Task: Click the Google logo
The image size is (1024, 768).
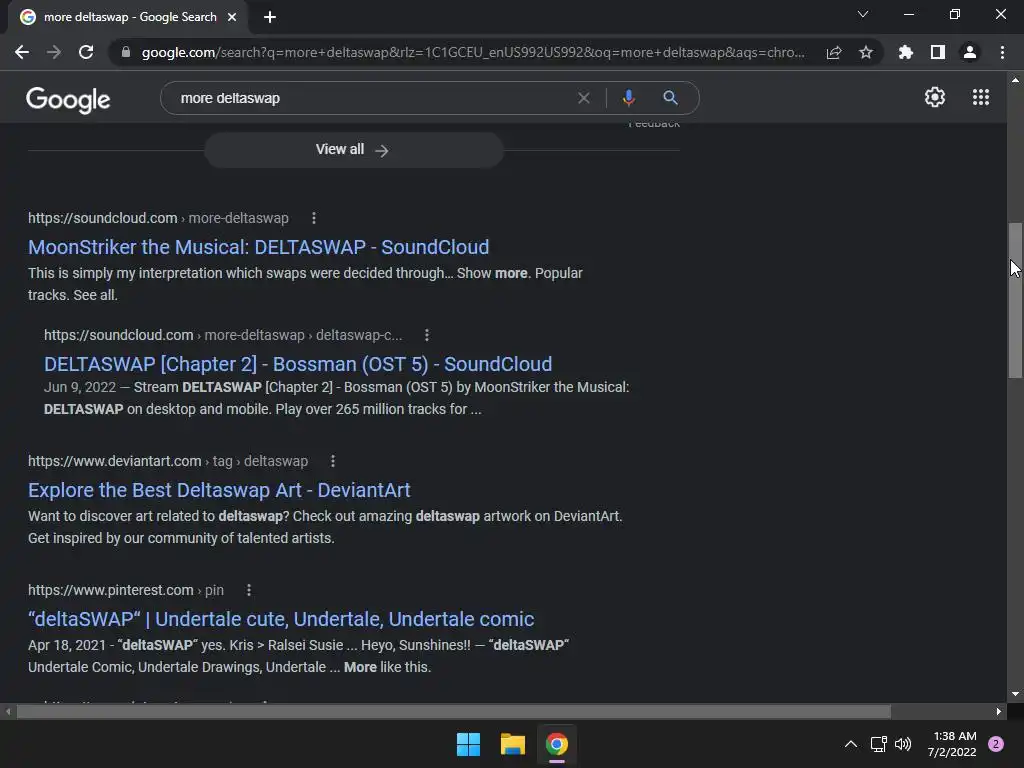Action: (x=68, y=99)
